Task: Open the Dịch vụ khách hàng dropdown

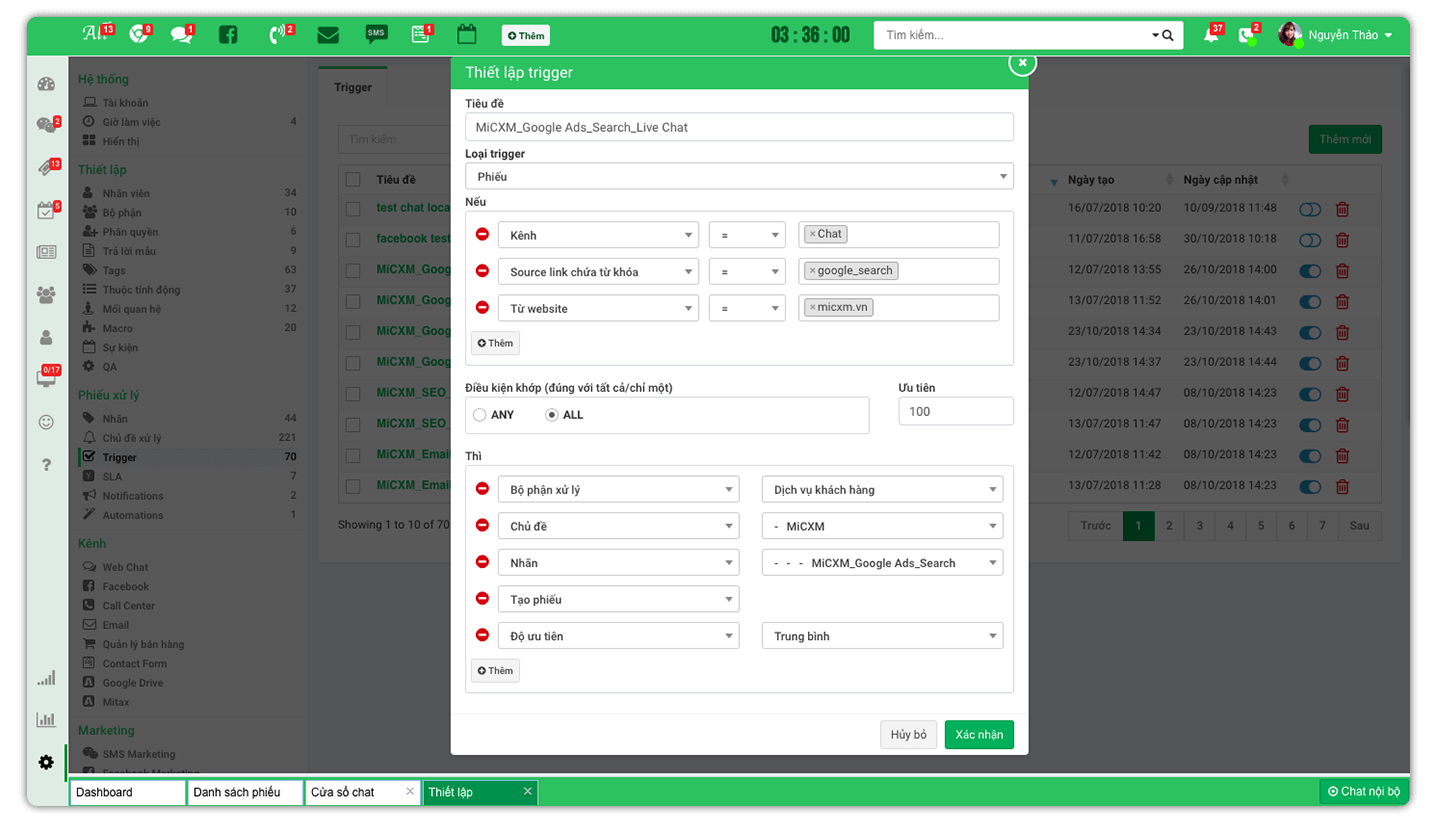Action: coord(882,490)
